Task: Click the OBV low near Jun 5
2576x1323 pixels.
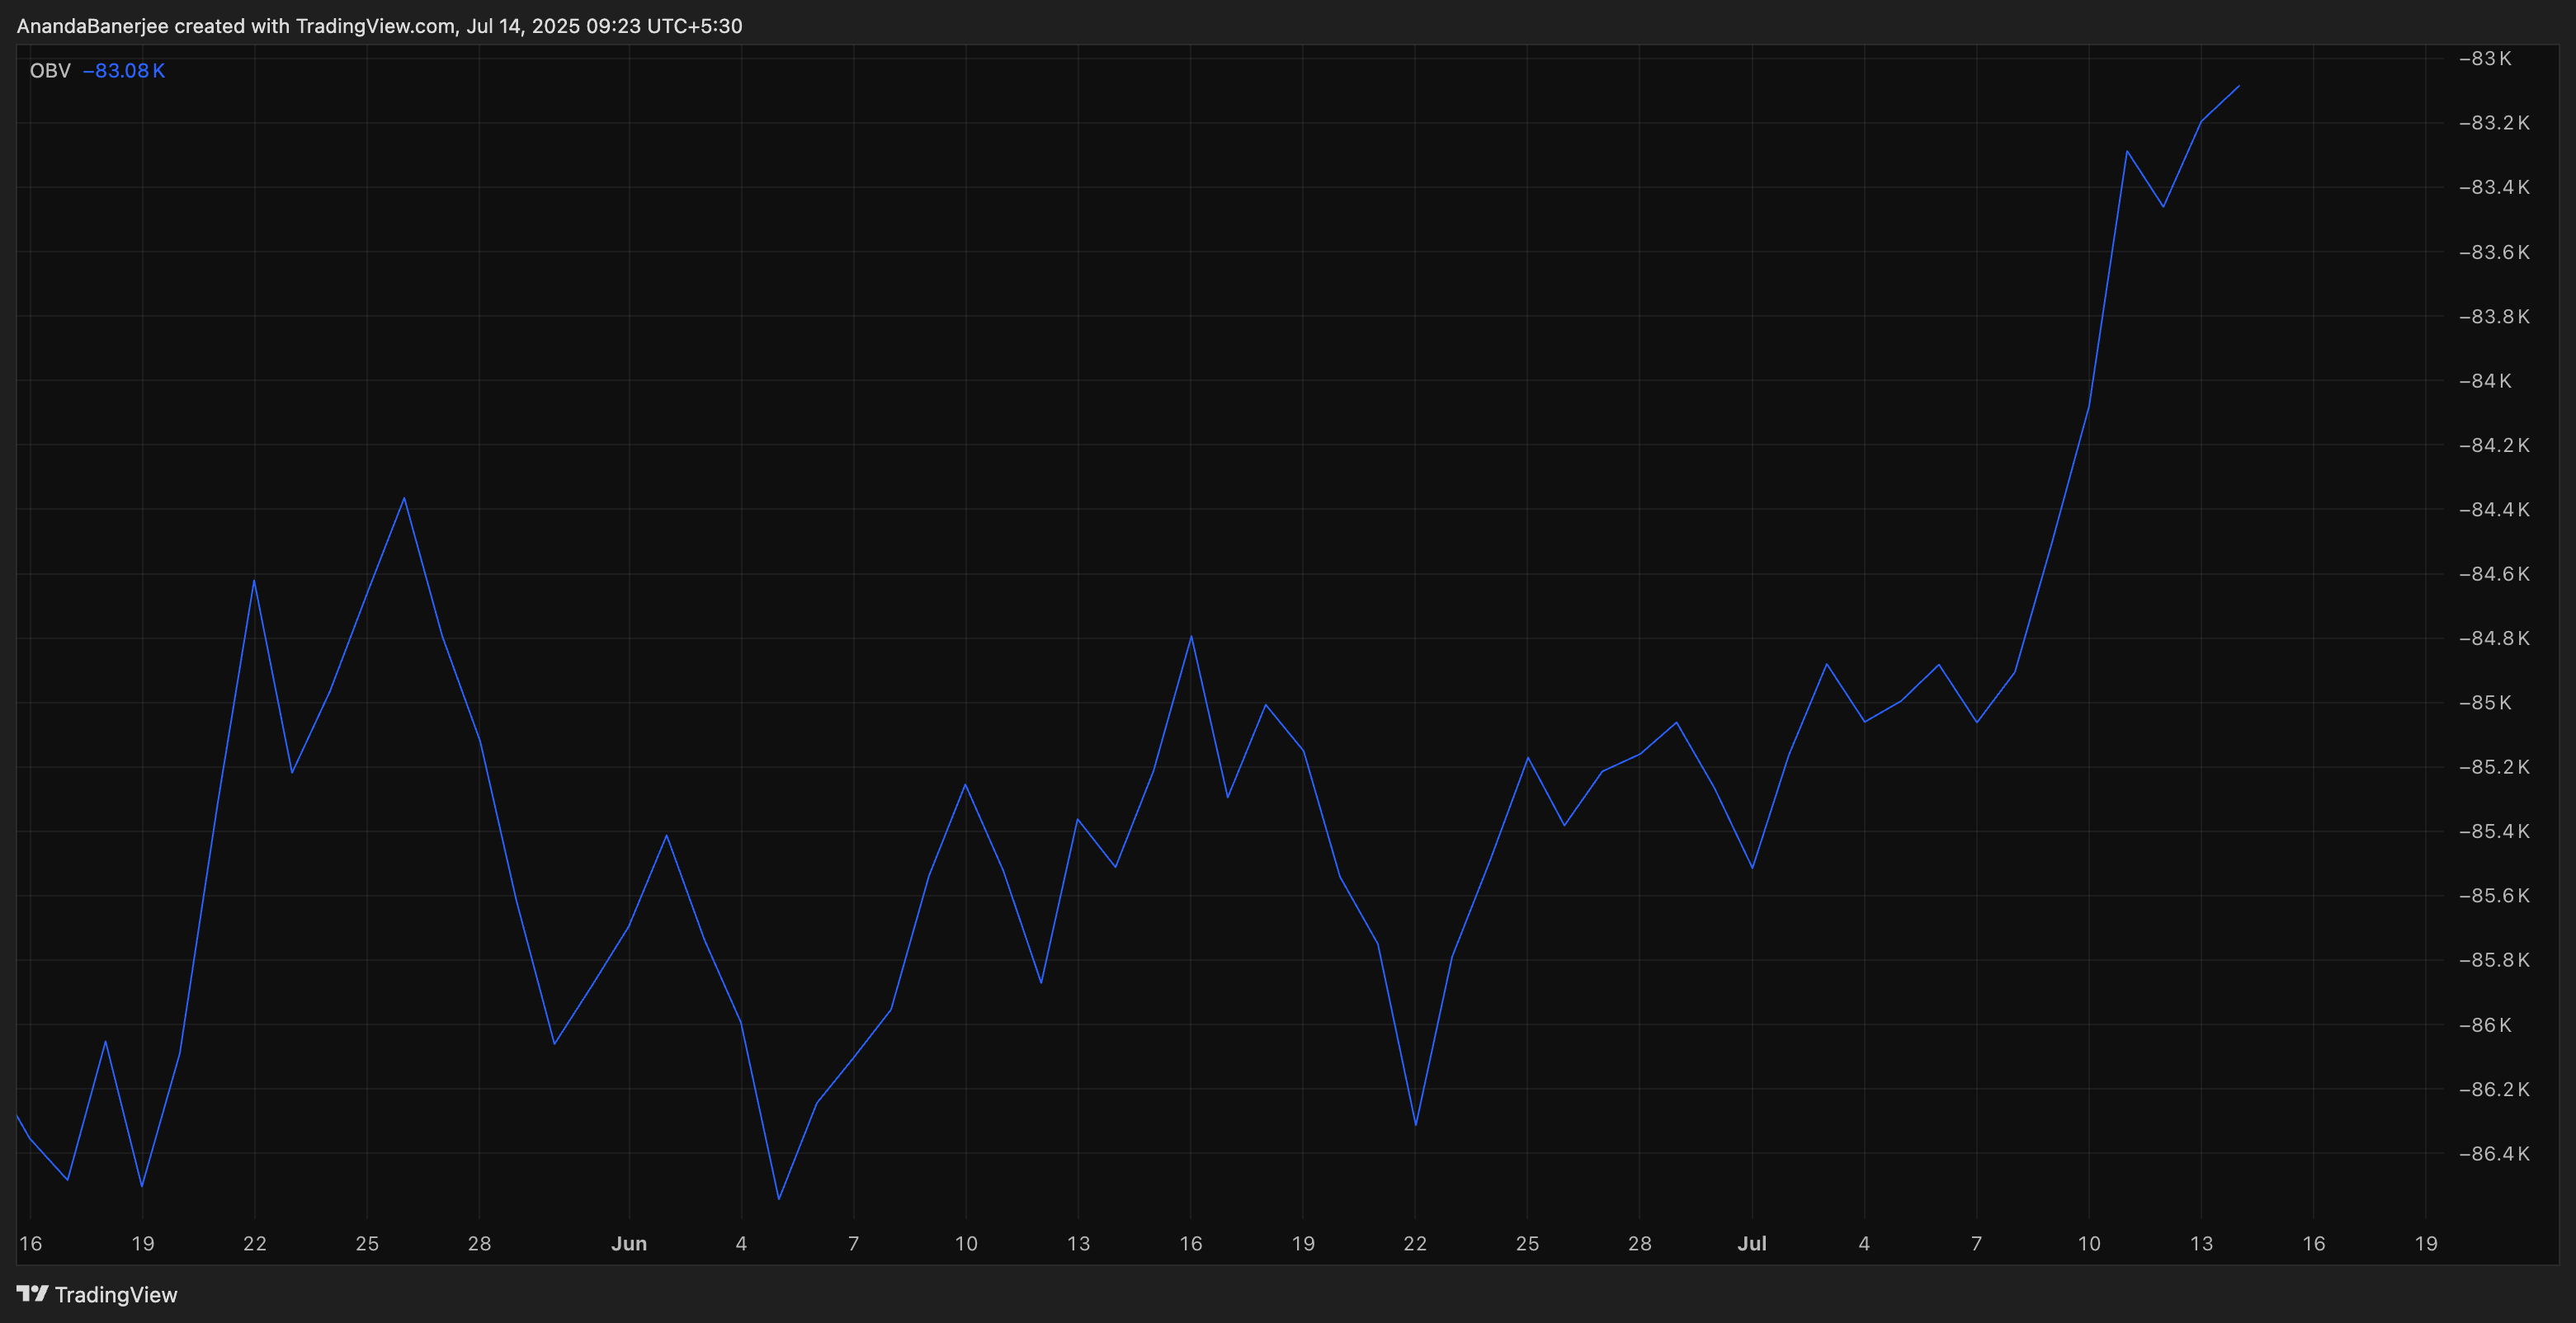Action: (779, 1198)
